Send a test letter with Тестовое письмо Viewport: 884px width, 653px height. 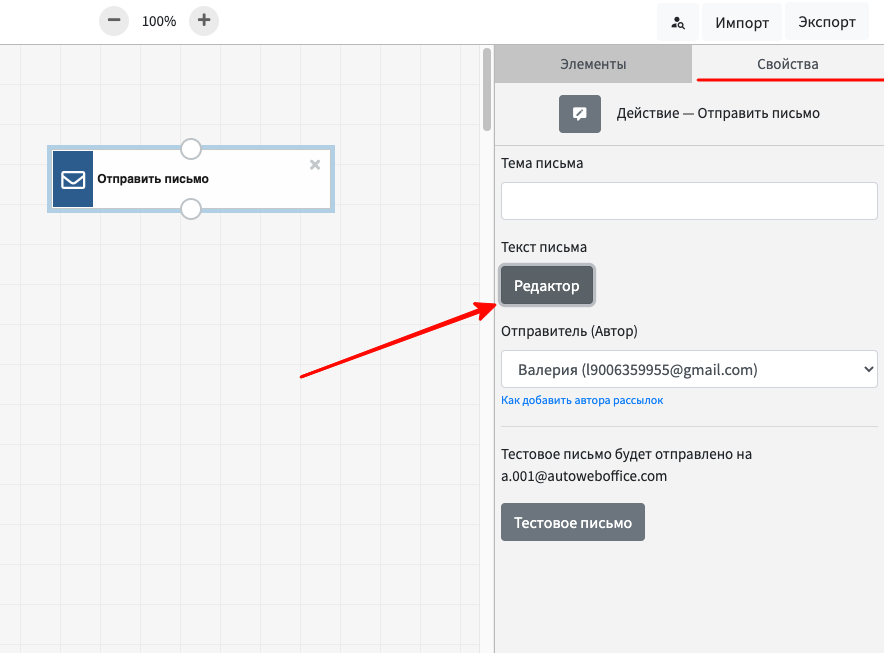[x=573, y=522]
